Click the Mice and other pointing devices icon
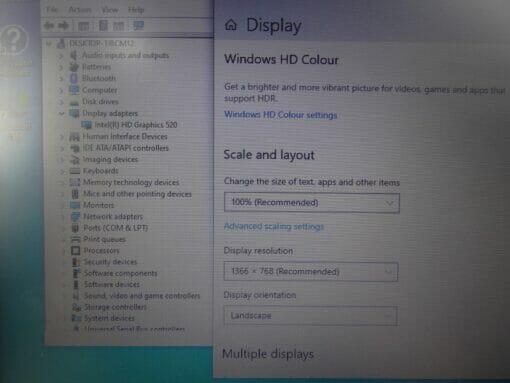This screenshot has width=510, height=383. 75,194
